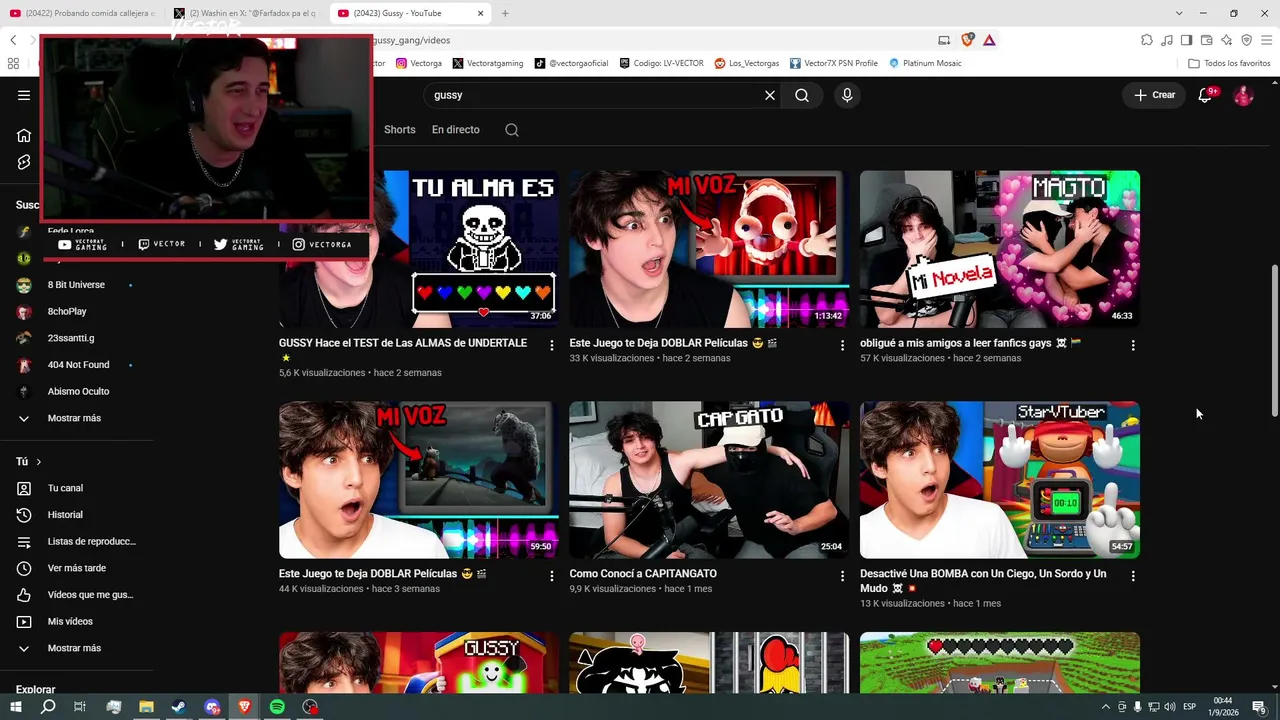The height and width of the screenshot is (720, 1280).
Task: Open the account avatar menu
Action: 1243,95
